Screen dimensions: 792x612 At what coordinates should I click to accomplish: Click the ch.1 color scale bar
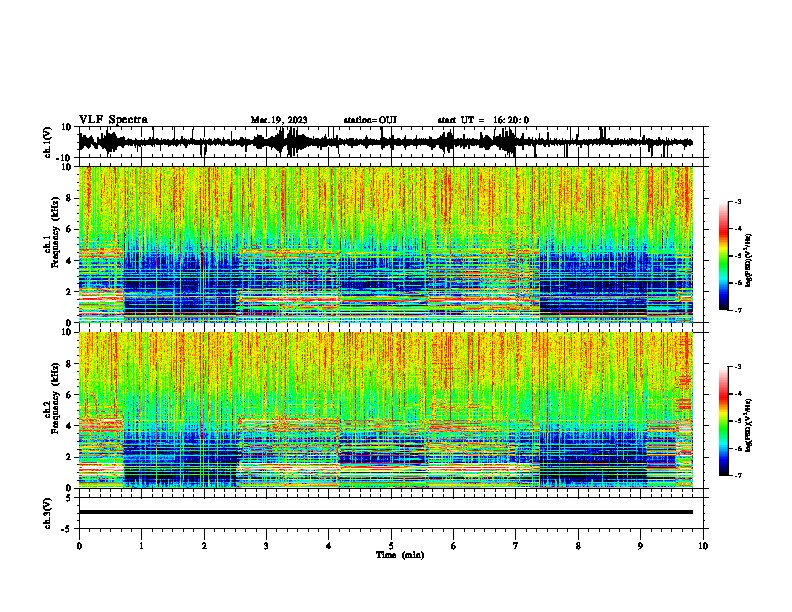click(724, 256)
